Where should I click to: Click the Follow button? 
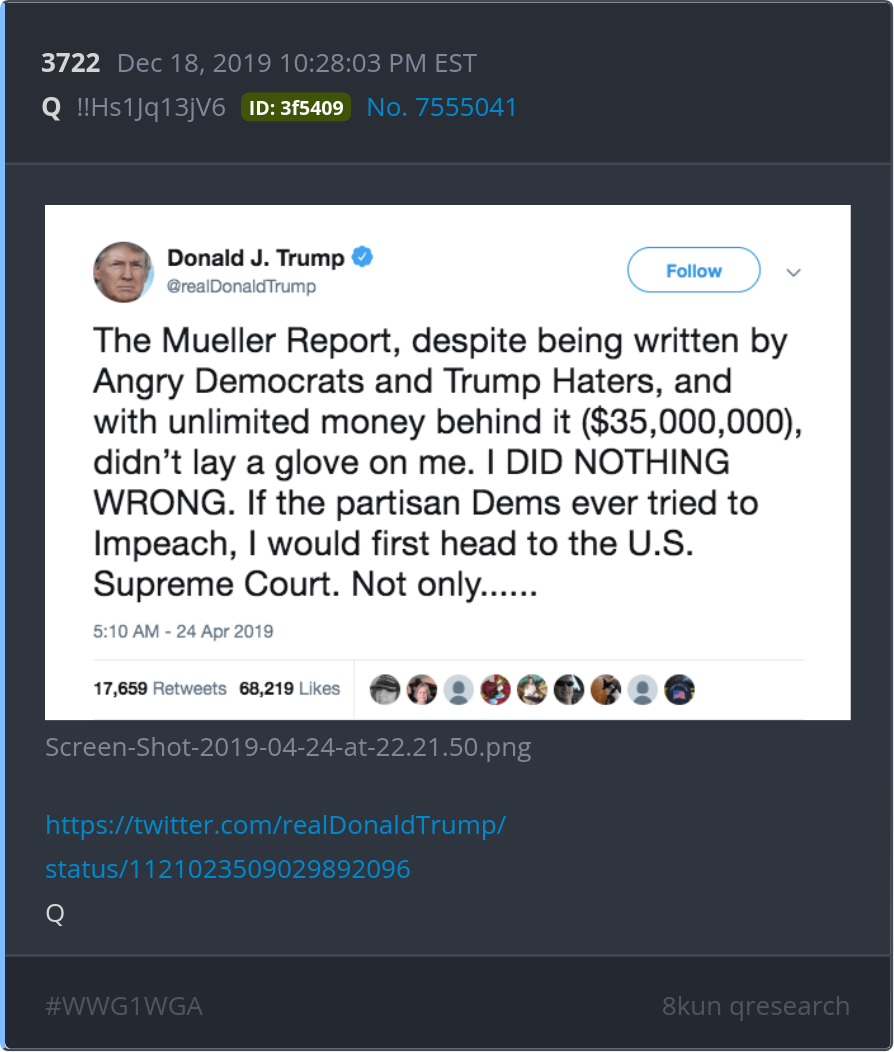pyautogui.click(x=693, y=270)
